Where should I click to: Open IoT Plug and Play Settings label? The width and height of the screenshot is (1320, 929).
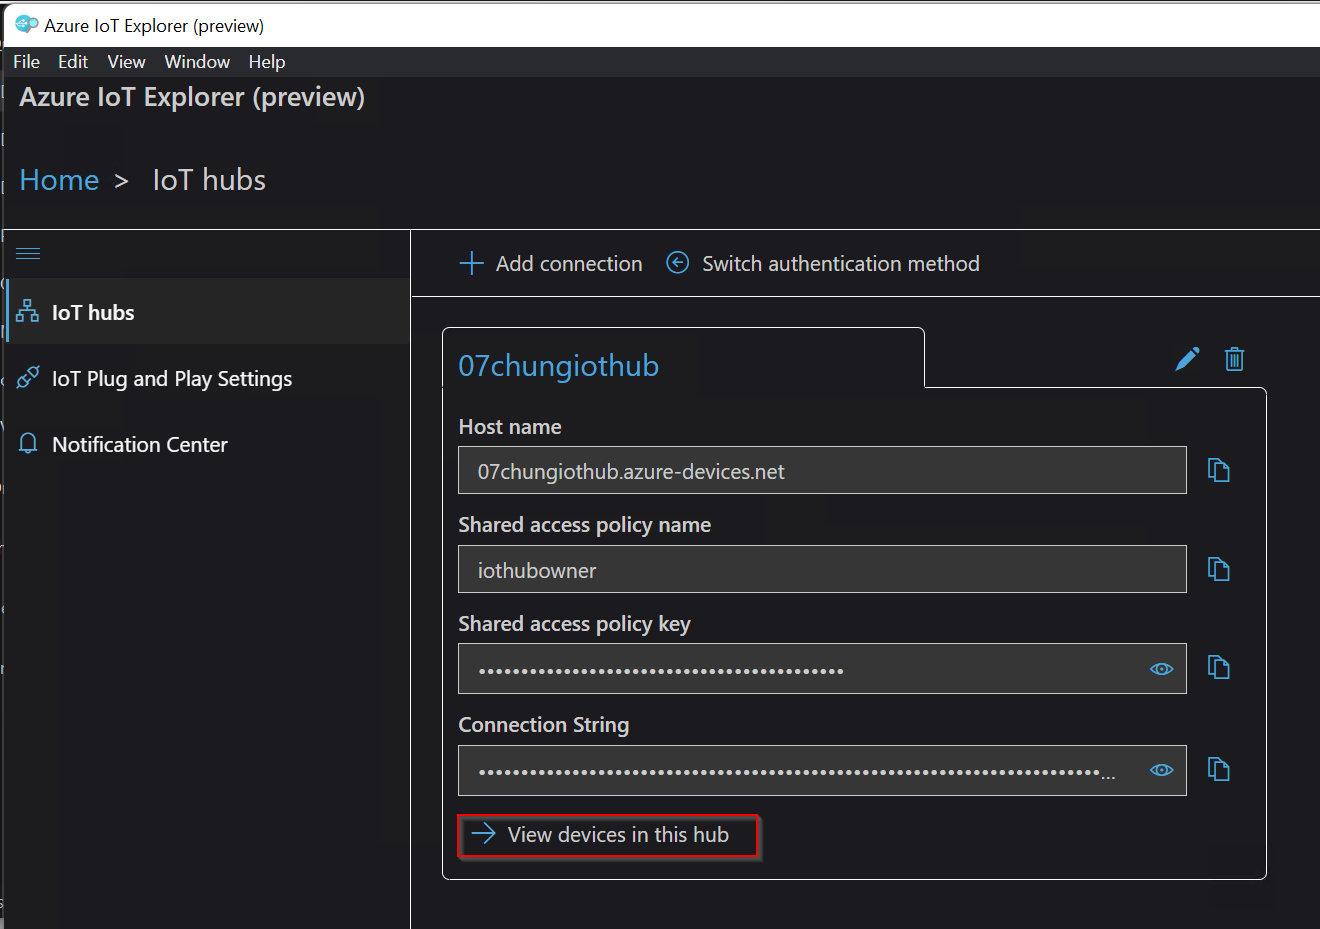click(172, 378)
